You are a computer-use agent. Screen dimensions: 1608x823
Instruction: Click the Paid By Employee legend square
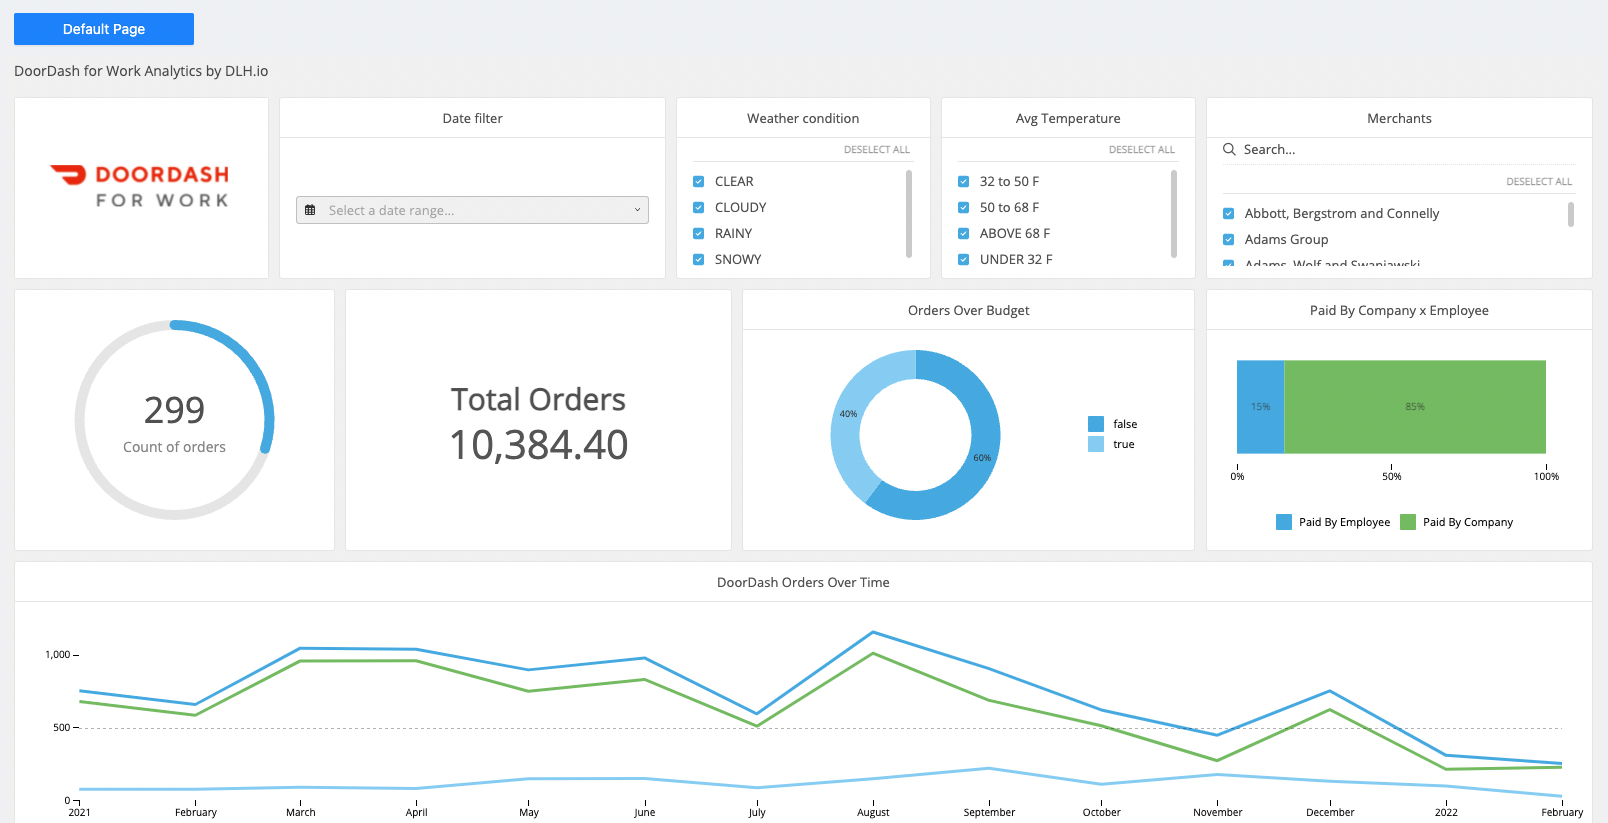1284,522
